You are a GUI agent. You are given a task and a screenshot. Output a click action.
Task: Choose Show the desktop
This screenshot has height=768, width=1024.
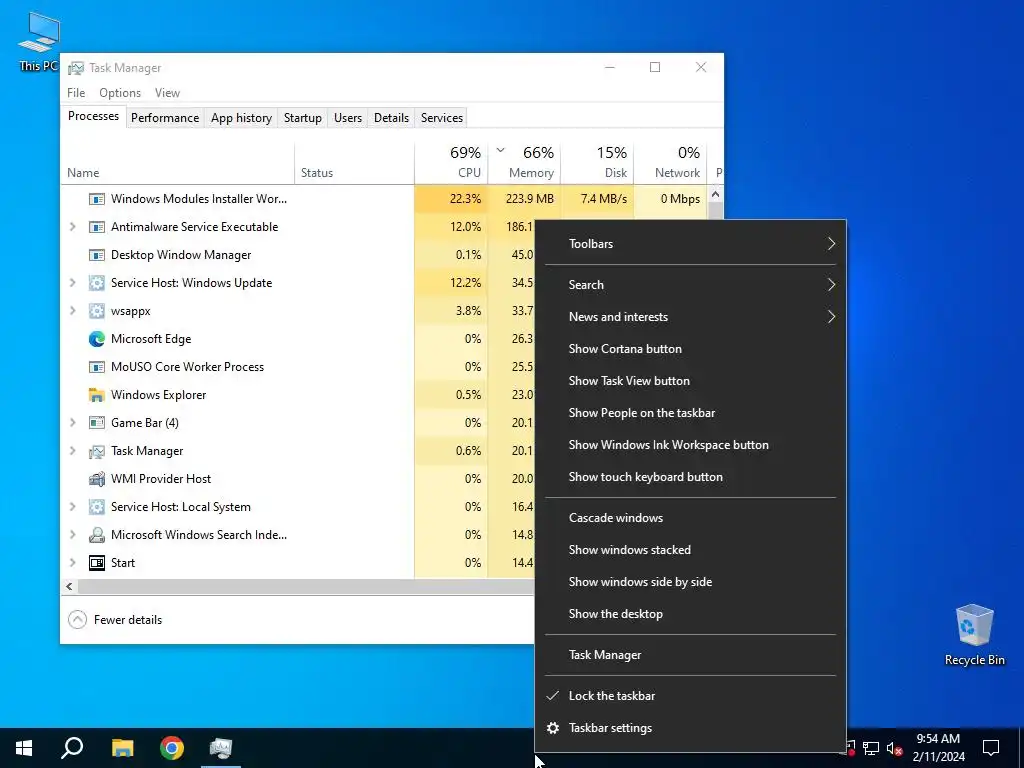(x=690, y=614)
